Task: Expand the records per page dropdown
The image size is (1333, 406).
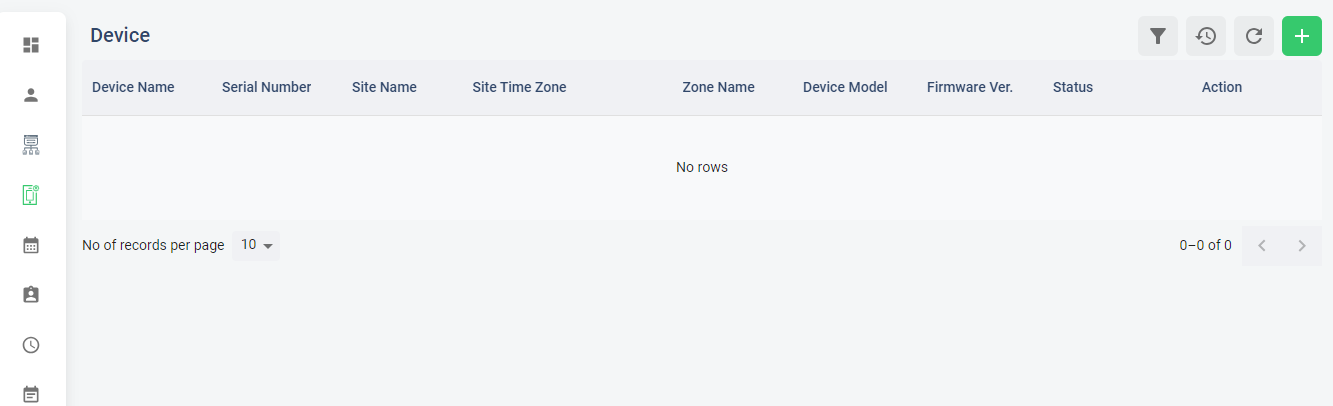Action: [x=256, y=245]
